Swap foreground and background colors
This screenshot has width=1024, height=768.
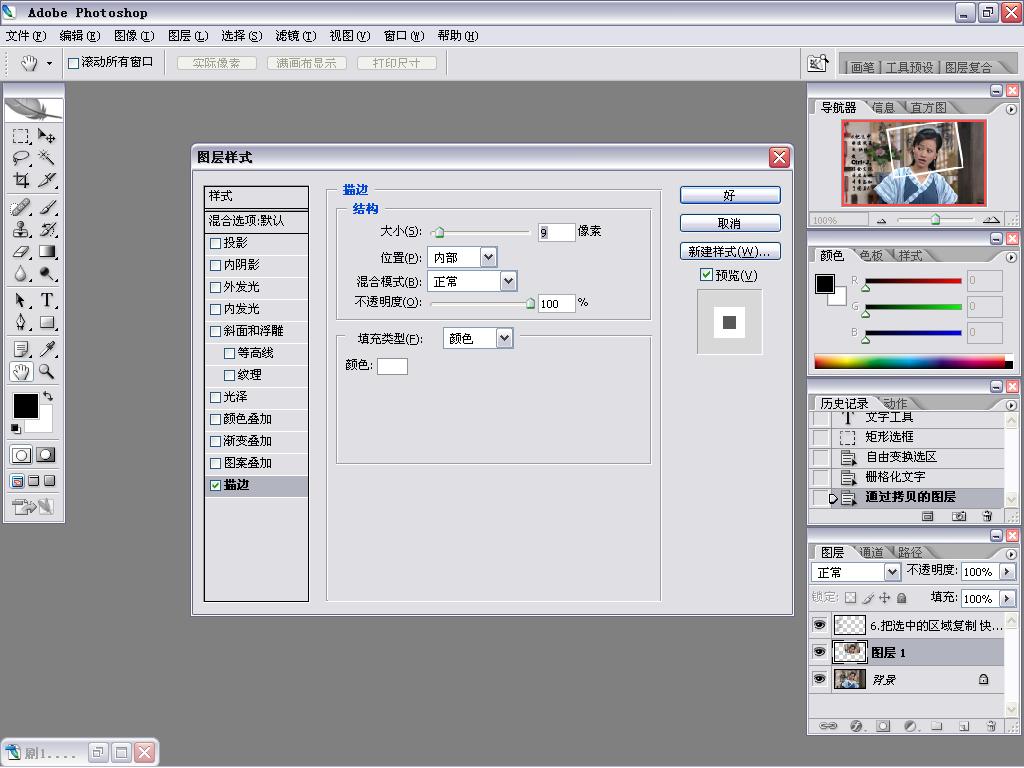point(48,396)
